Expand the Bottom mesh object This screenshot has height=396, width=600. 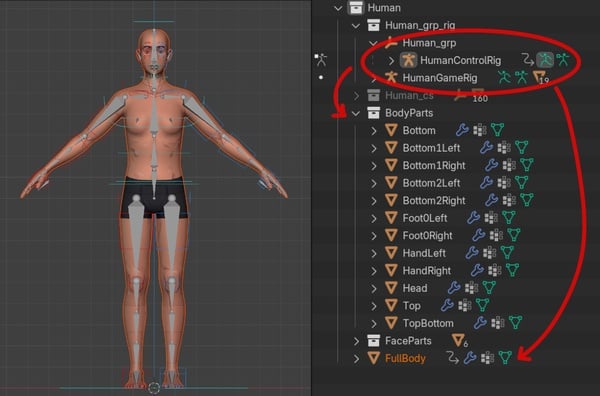[373, 130]
